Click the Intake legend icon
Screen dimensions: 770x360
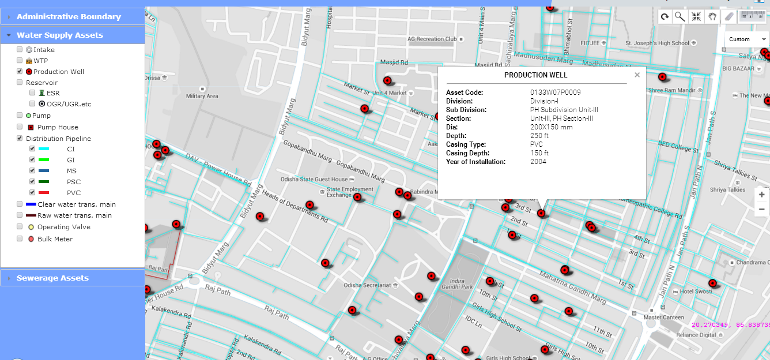click(29, 50)
